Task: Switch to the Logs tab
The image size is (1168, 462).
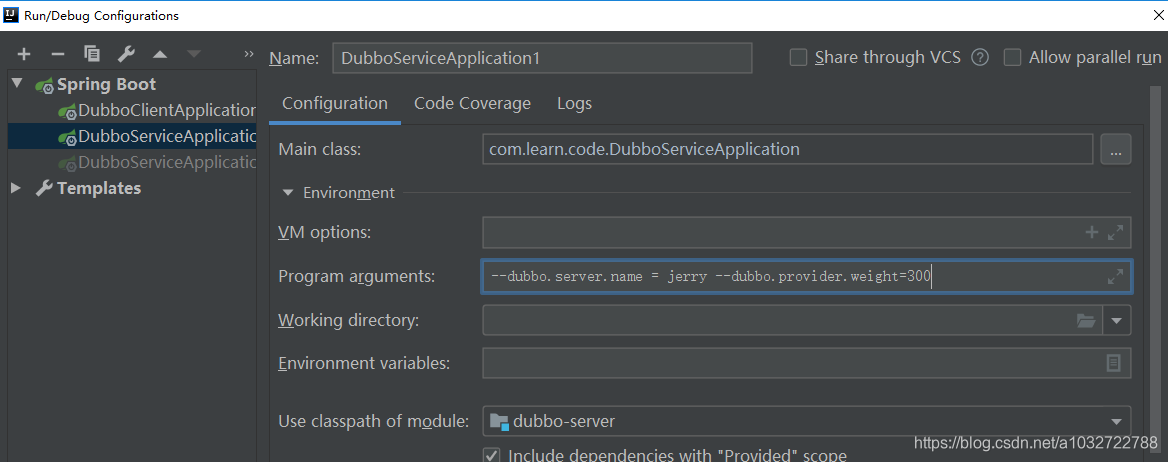Action: click(x=574, y=103)
